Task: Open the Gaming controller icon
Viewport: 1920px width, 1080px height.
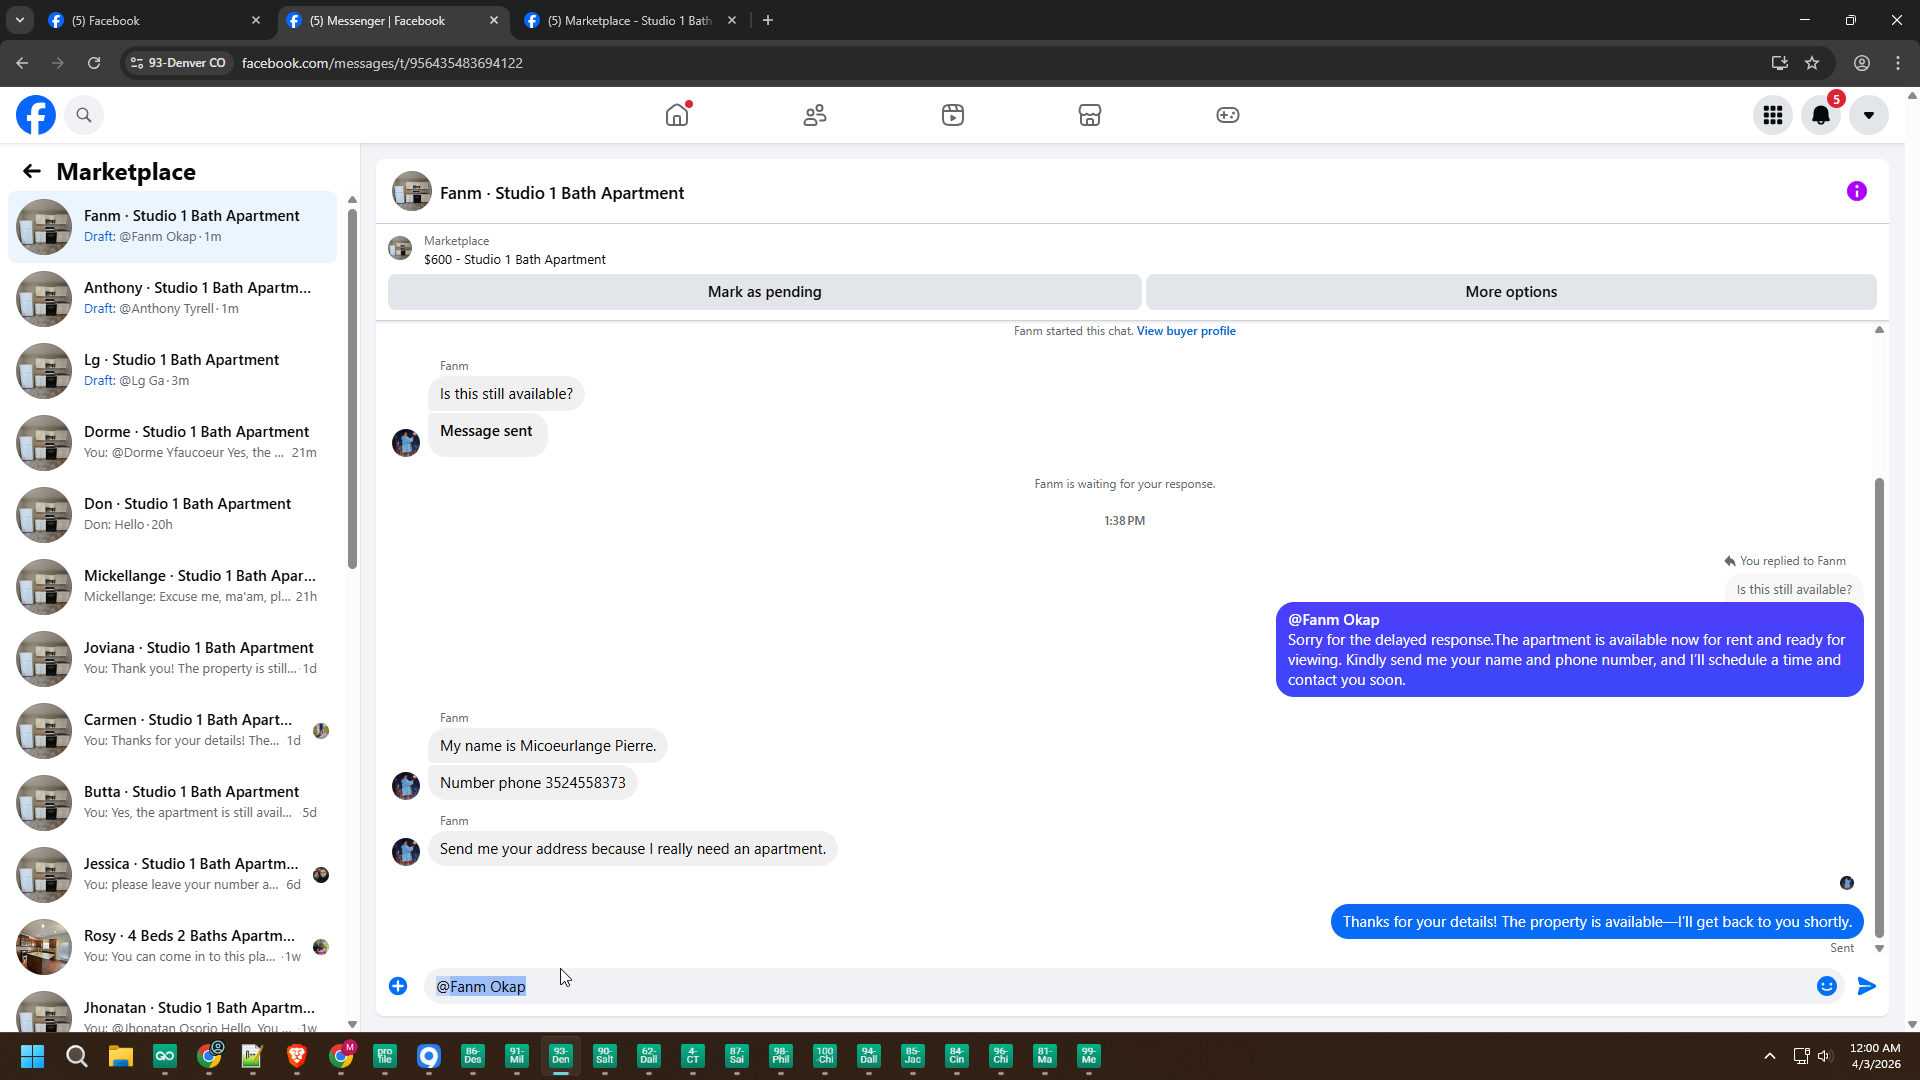Action: coord(1228,115)
